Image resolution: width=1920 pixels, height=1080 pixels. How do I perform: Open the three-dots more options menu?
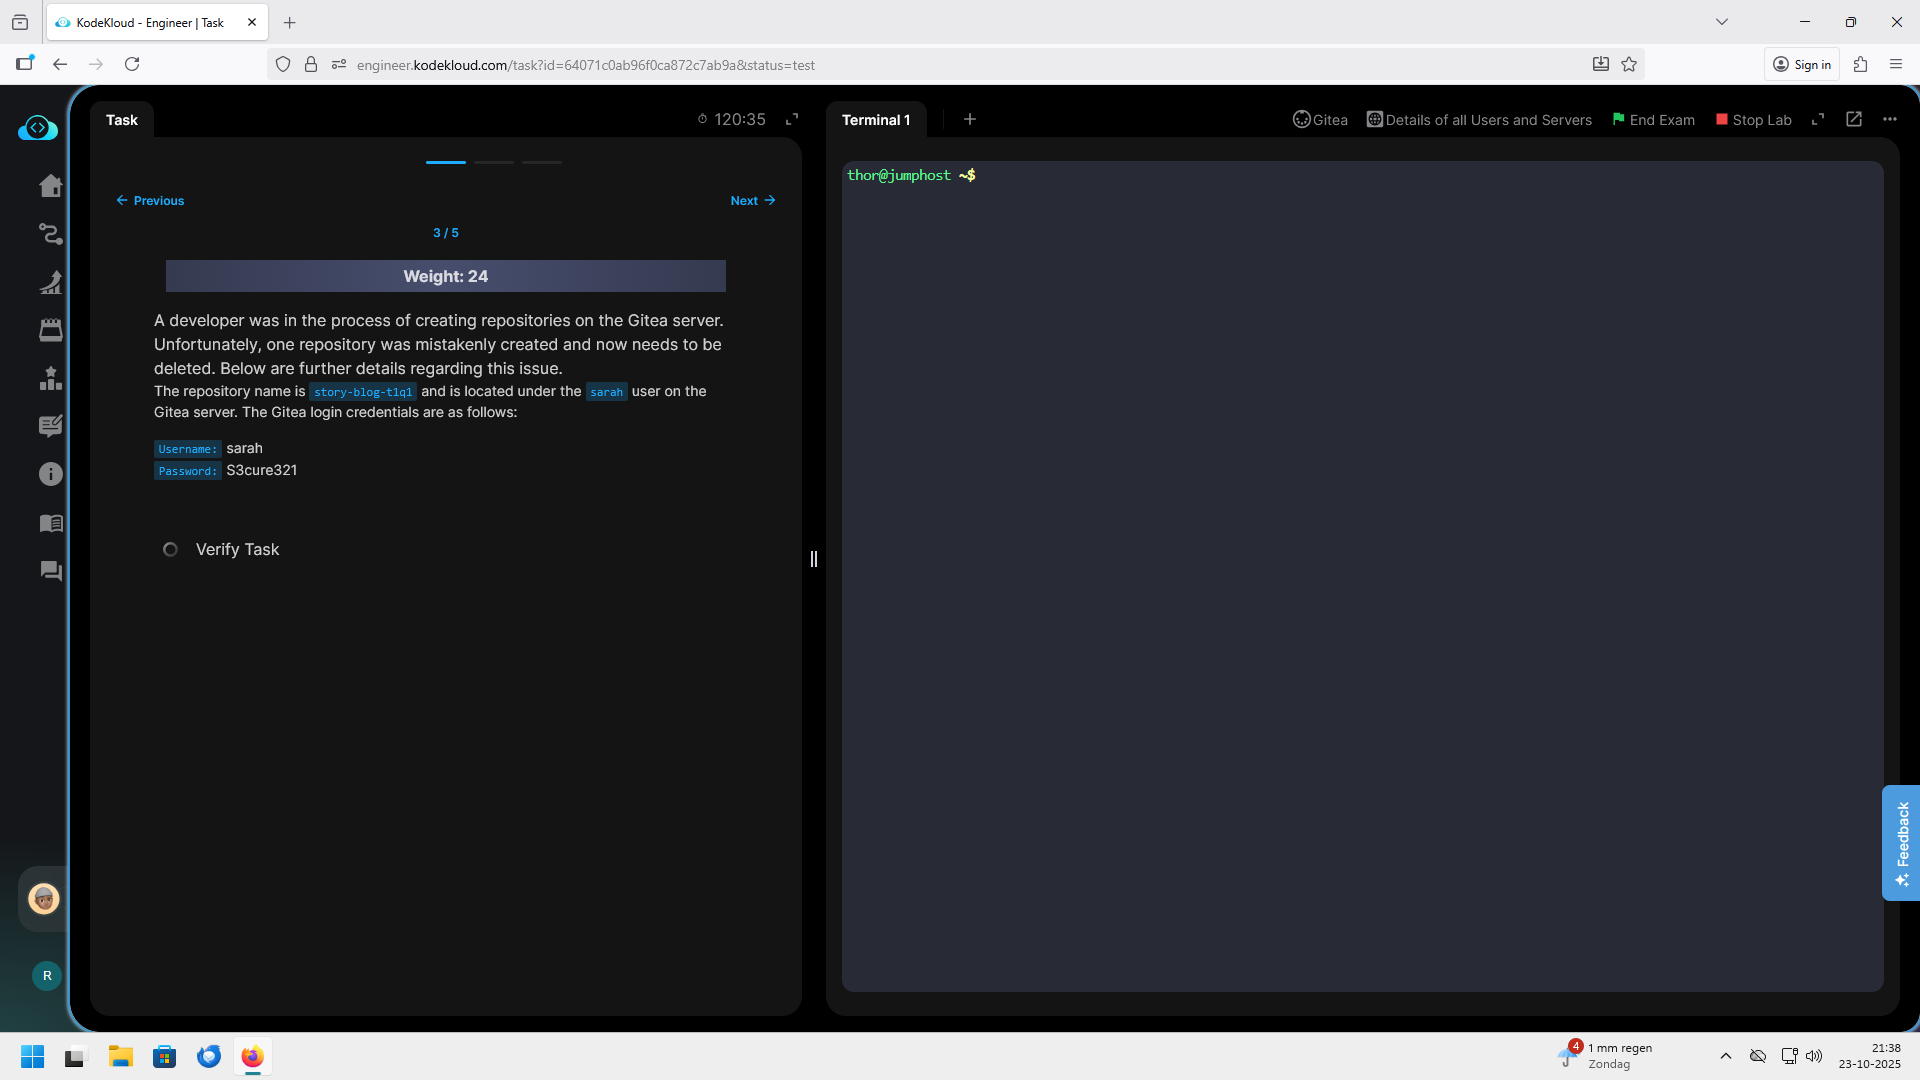[x=1889, y=119]
